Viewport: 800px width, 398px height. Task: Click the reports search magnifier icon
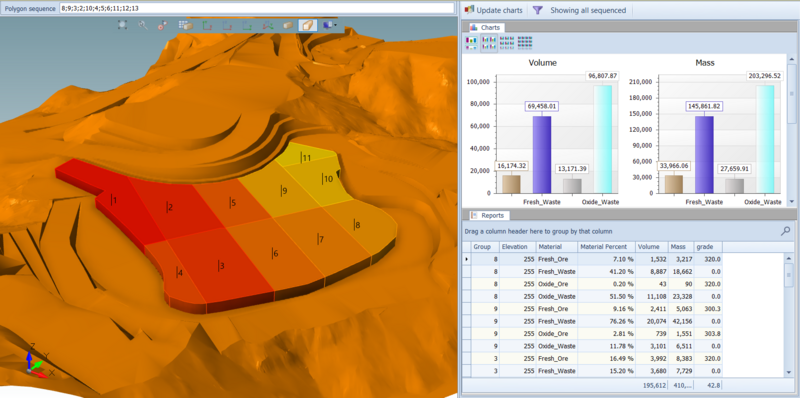coord(785,231)
